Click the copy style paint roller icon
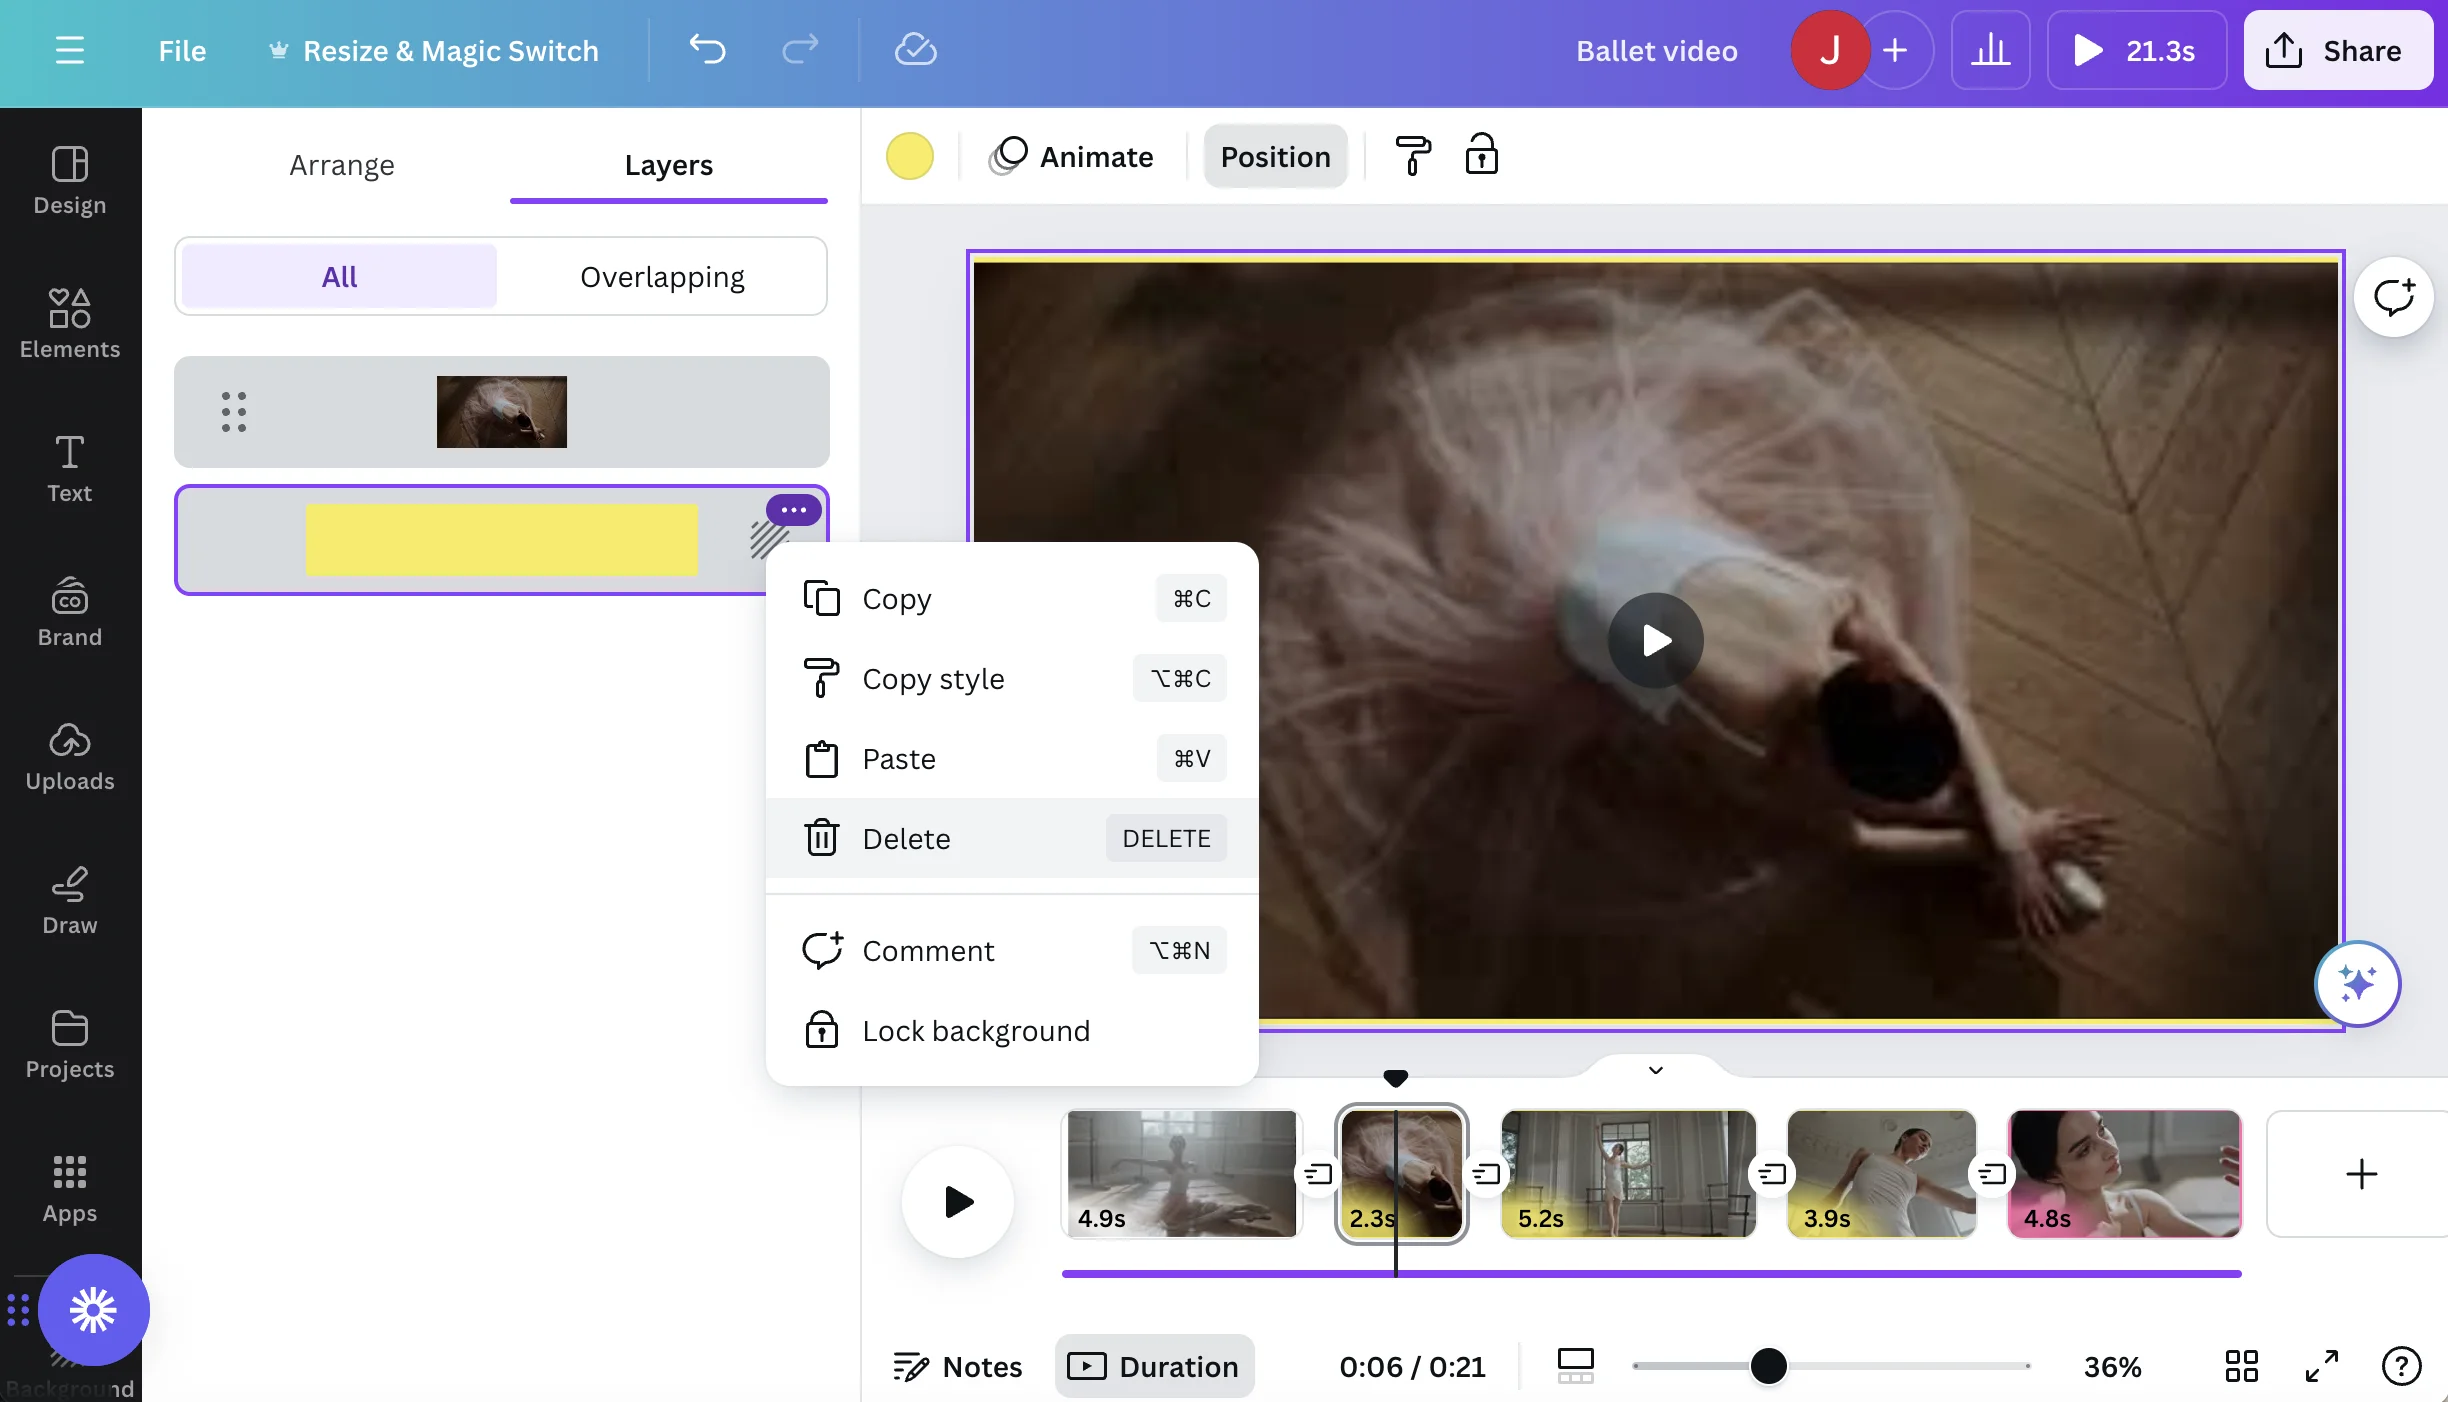The width and height of the screenshot is (2448, 1402). pos(1412,156)
